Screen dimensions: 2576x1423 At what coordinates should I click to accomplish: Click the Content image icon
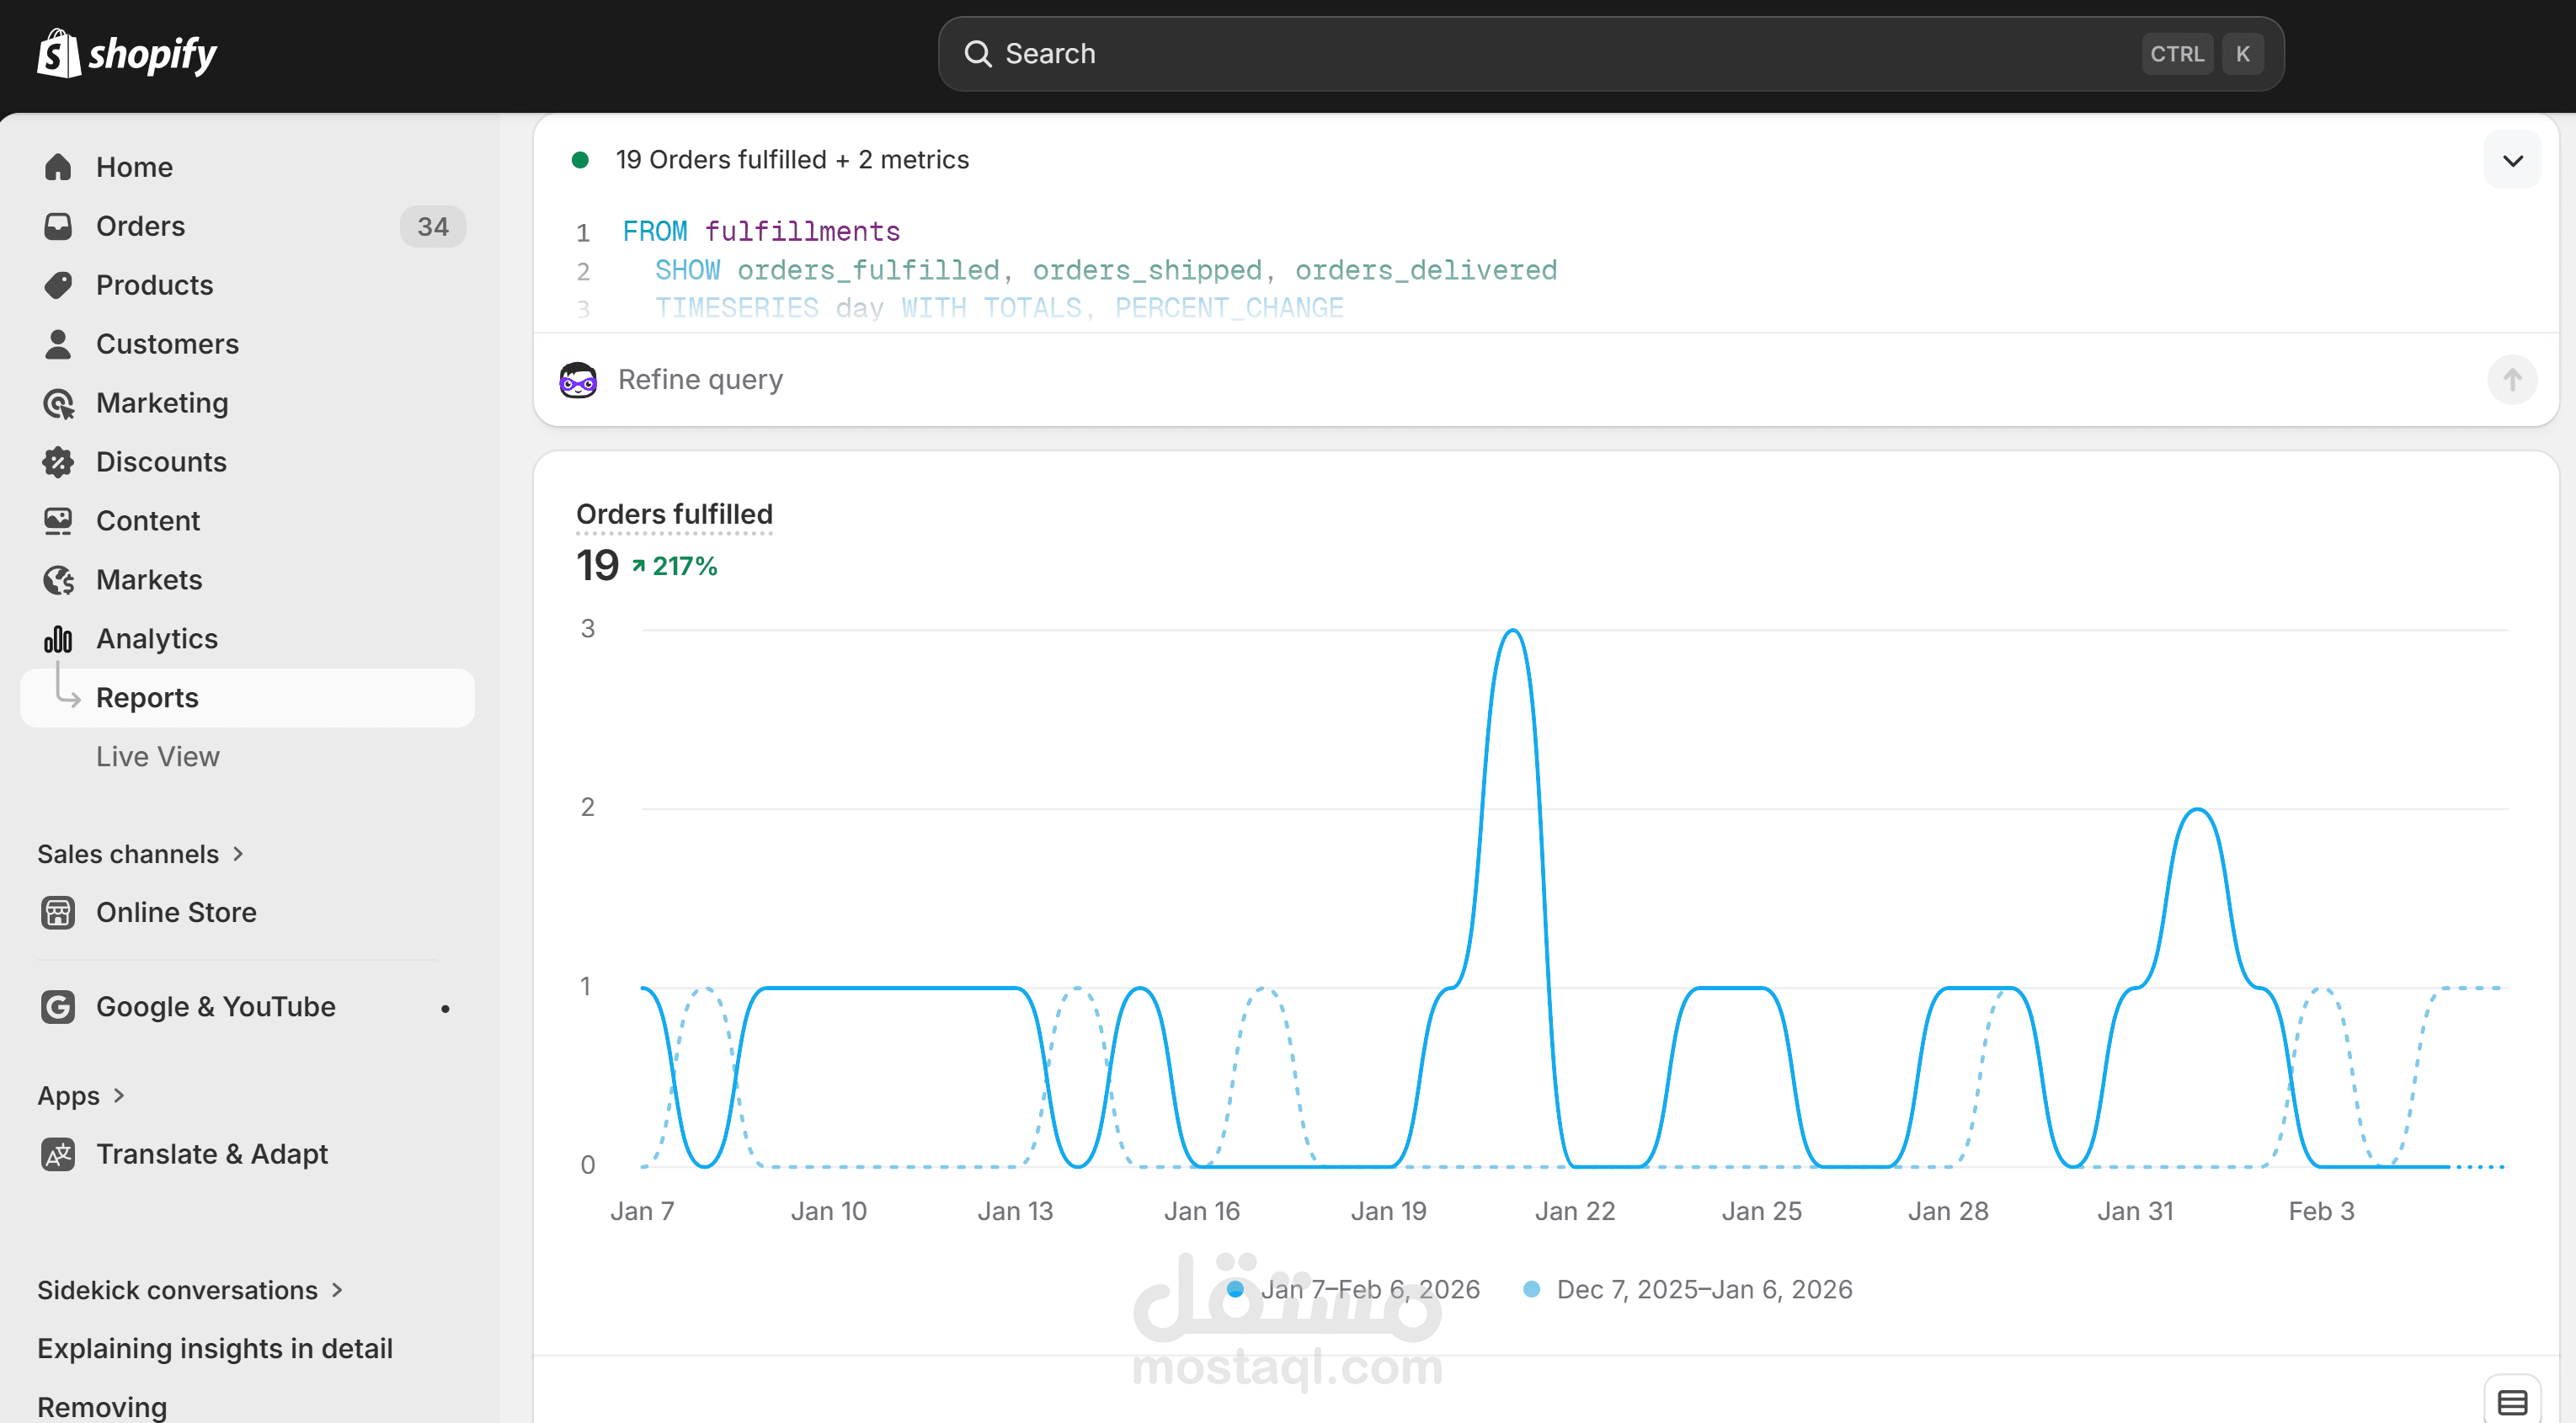tap(58, 521)
